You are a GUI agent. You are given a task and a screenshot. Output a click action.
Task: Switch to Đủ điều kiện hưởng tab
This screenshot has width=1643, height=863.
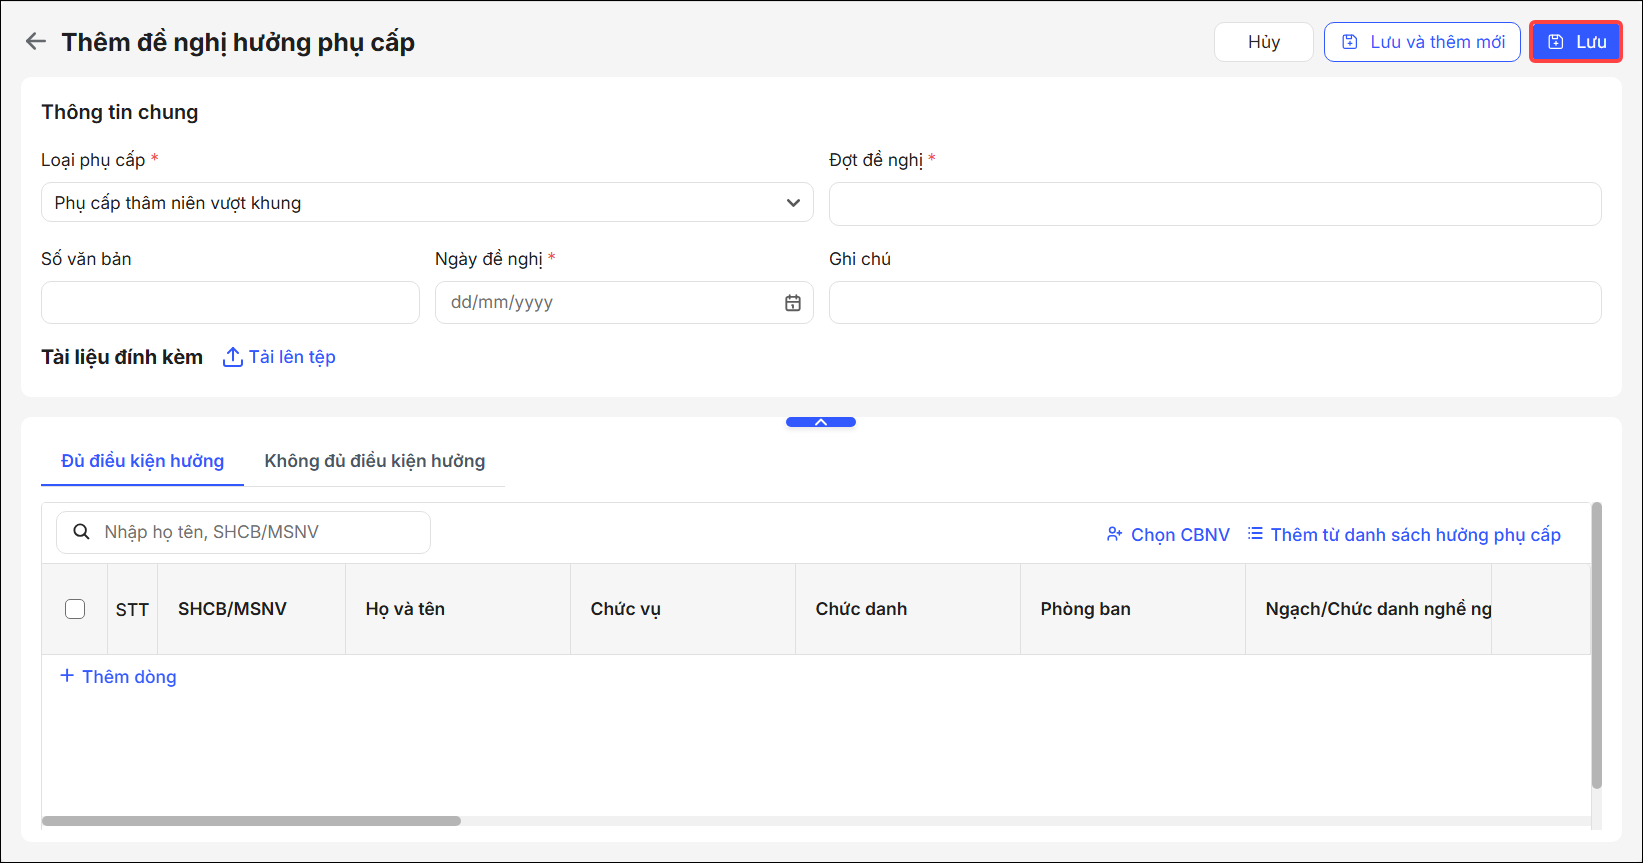pos(142,461)
